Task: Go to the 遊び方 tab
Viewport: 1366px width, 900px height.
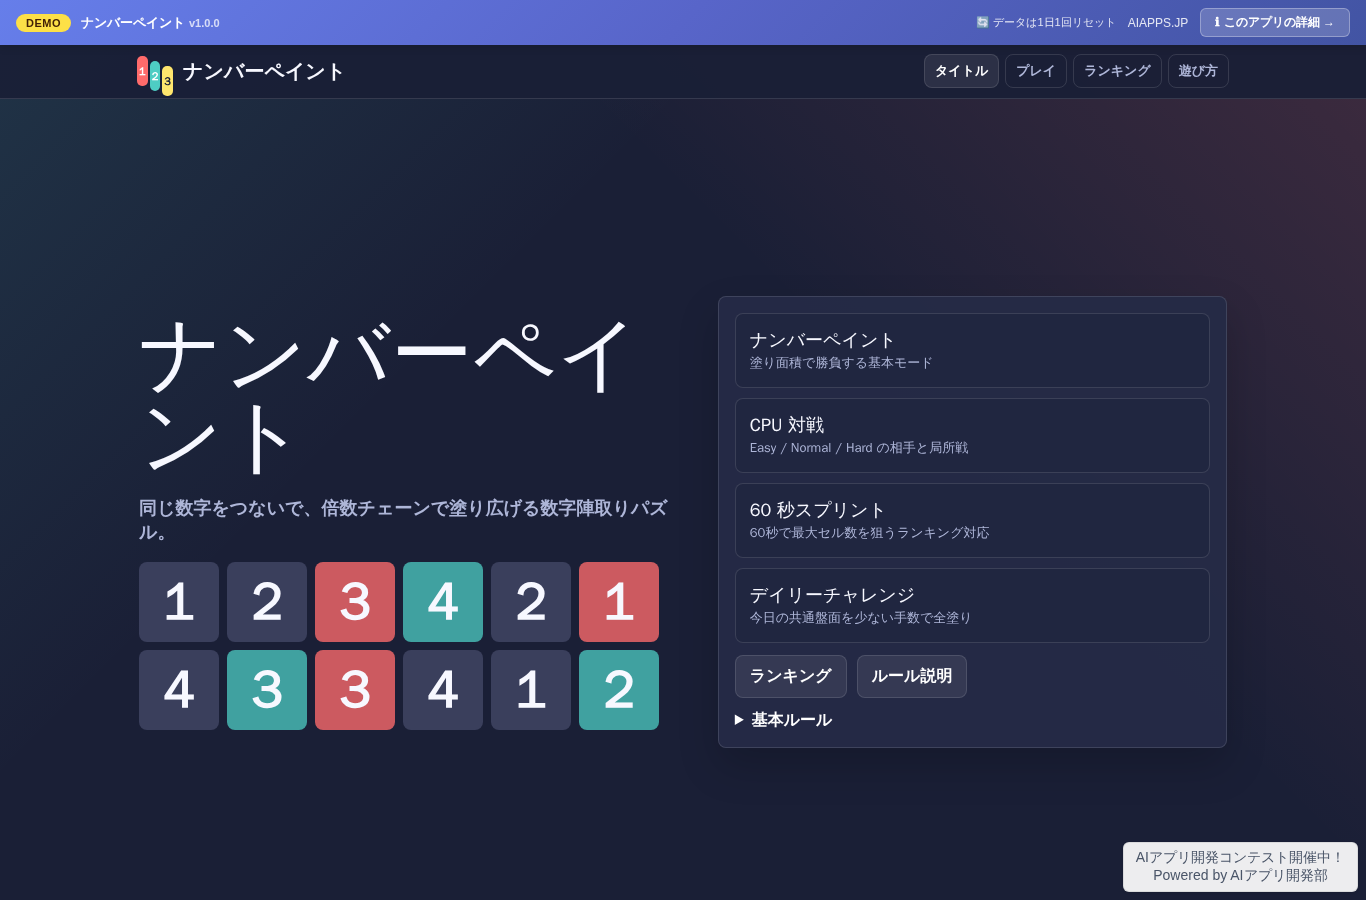Action: (1198, 71)
